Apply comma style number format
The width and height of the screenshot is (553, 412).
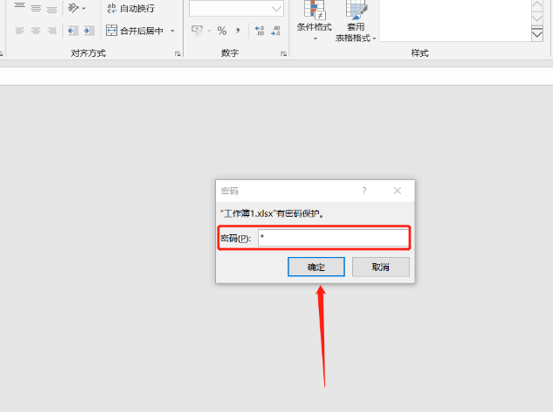point(238,31)
